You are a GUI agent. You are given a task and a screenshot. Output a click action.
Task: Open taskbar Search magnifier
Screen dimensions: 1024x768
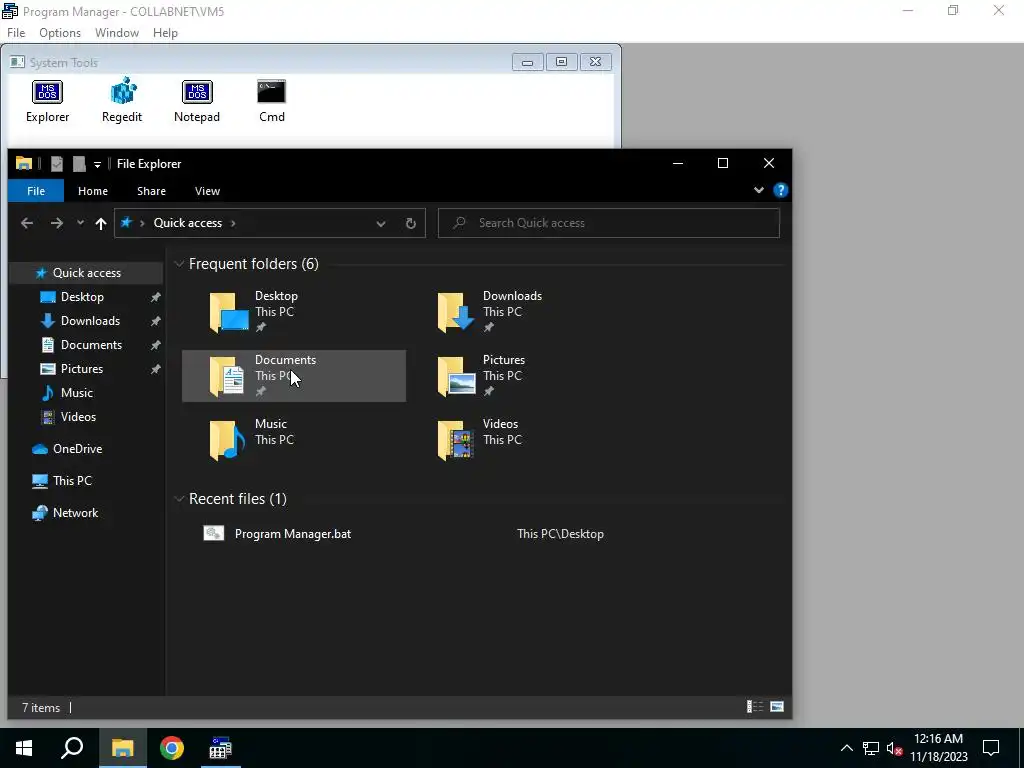72,748
